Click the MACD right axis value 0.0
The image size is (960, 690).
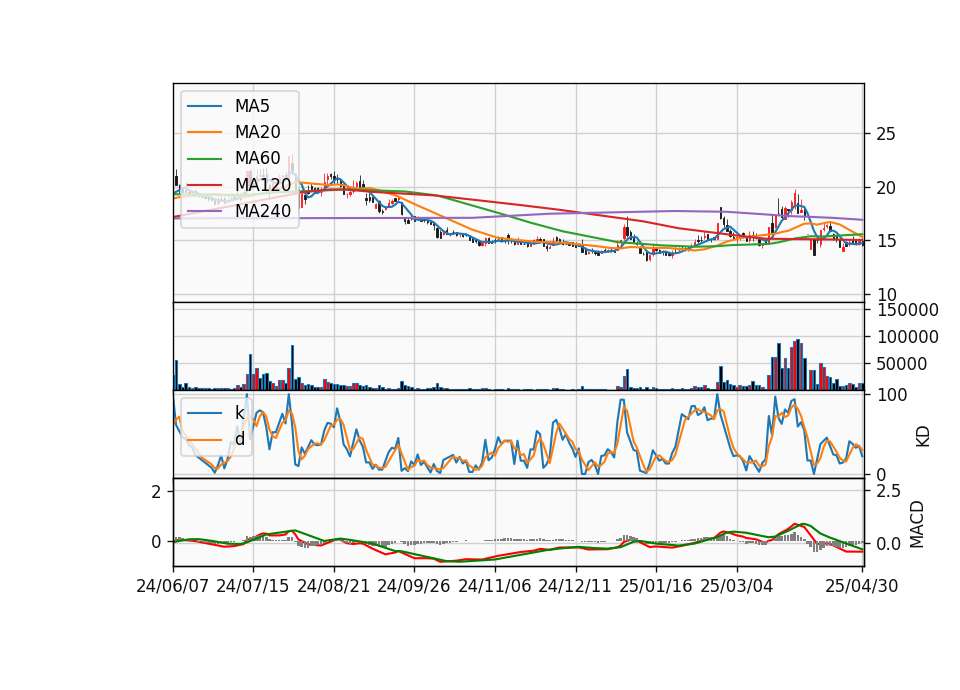[x=888, y=544]
